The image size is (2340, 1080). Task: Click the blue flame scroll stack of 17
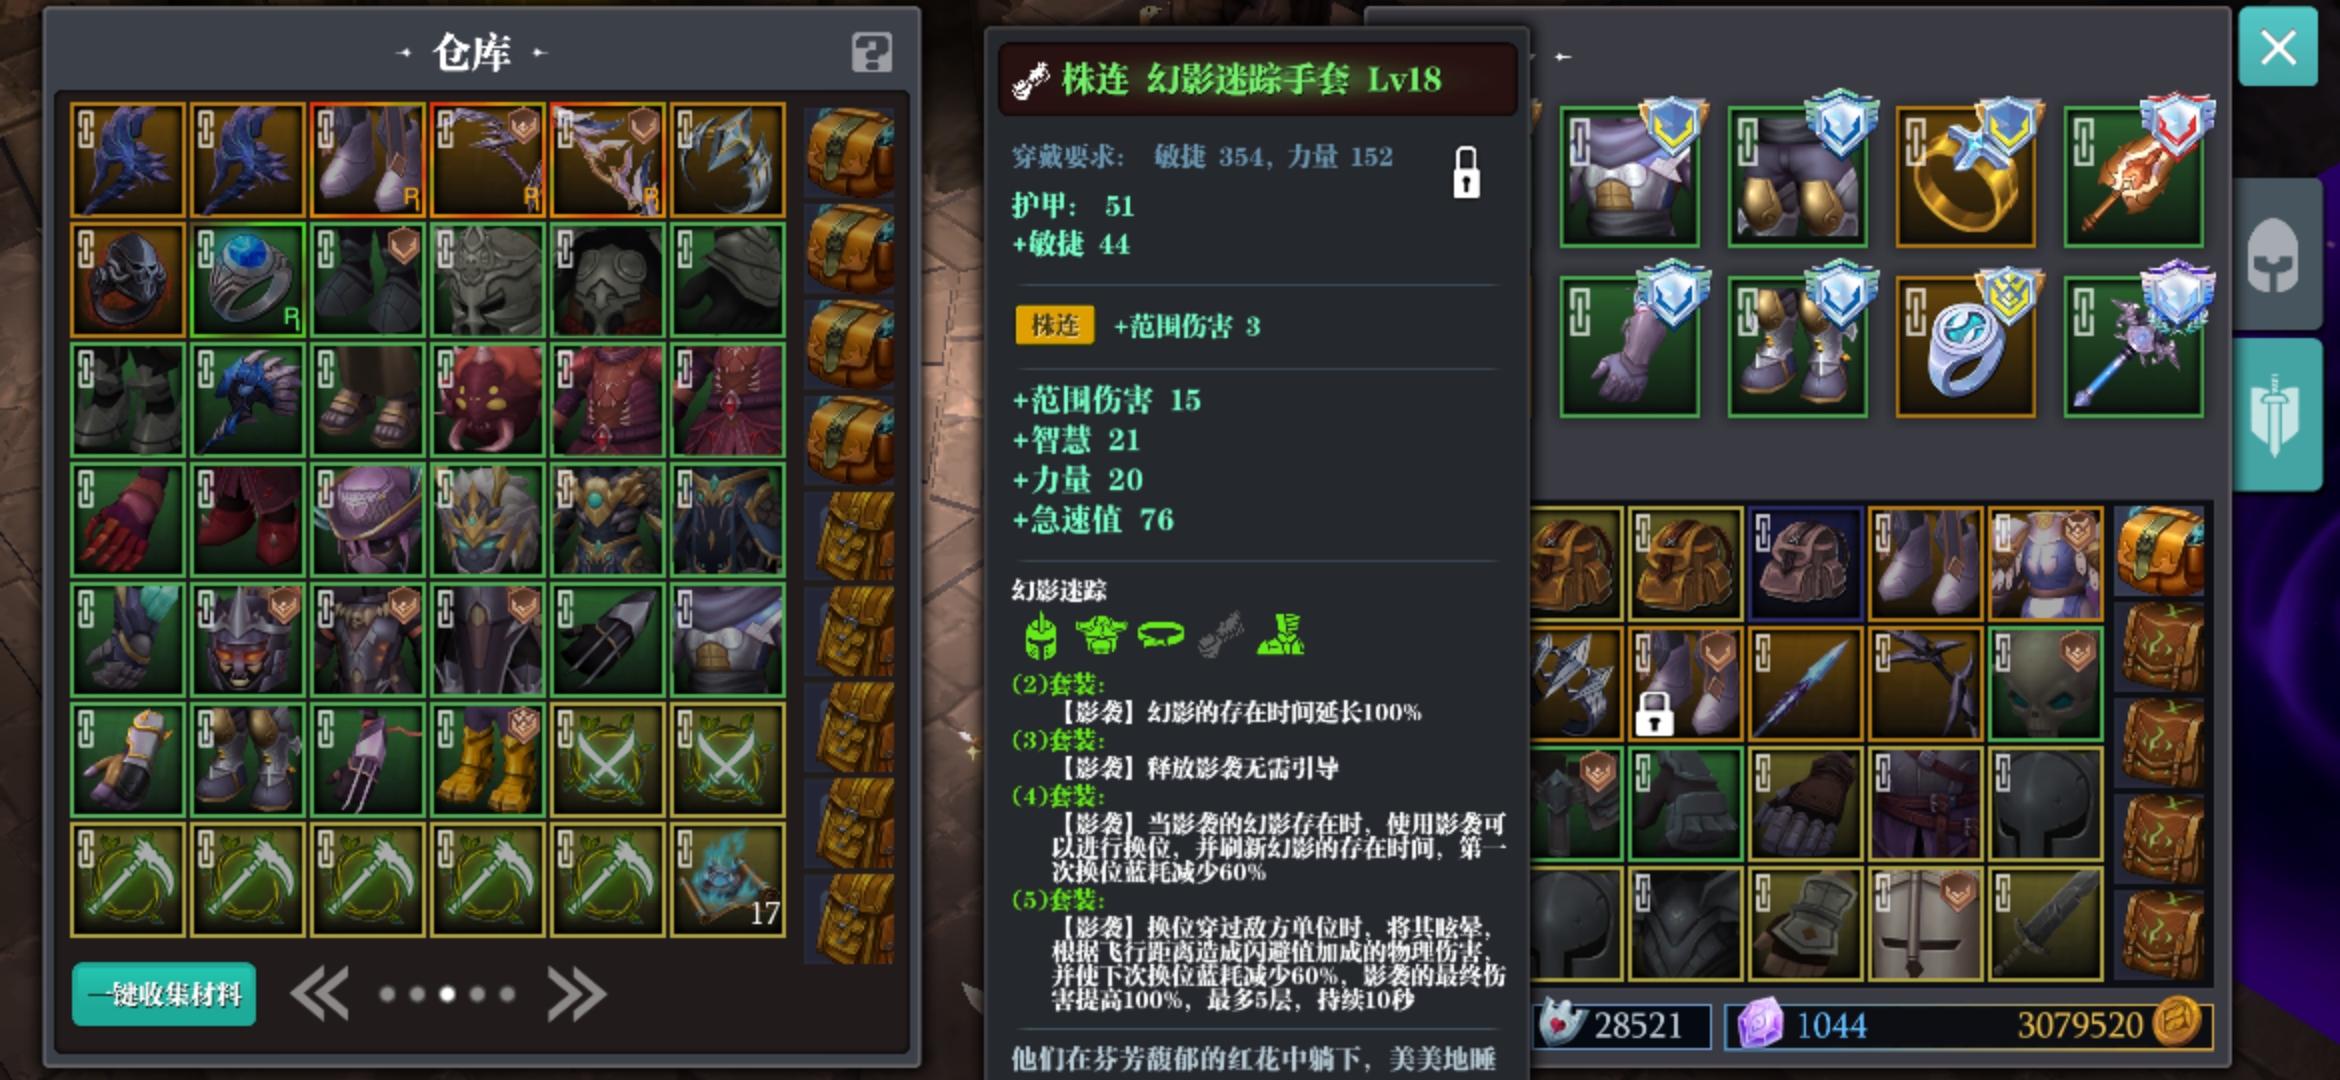727,879
